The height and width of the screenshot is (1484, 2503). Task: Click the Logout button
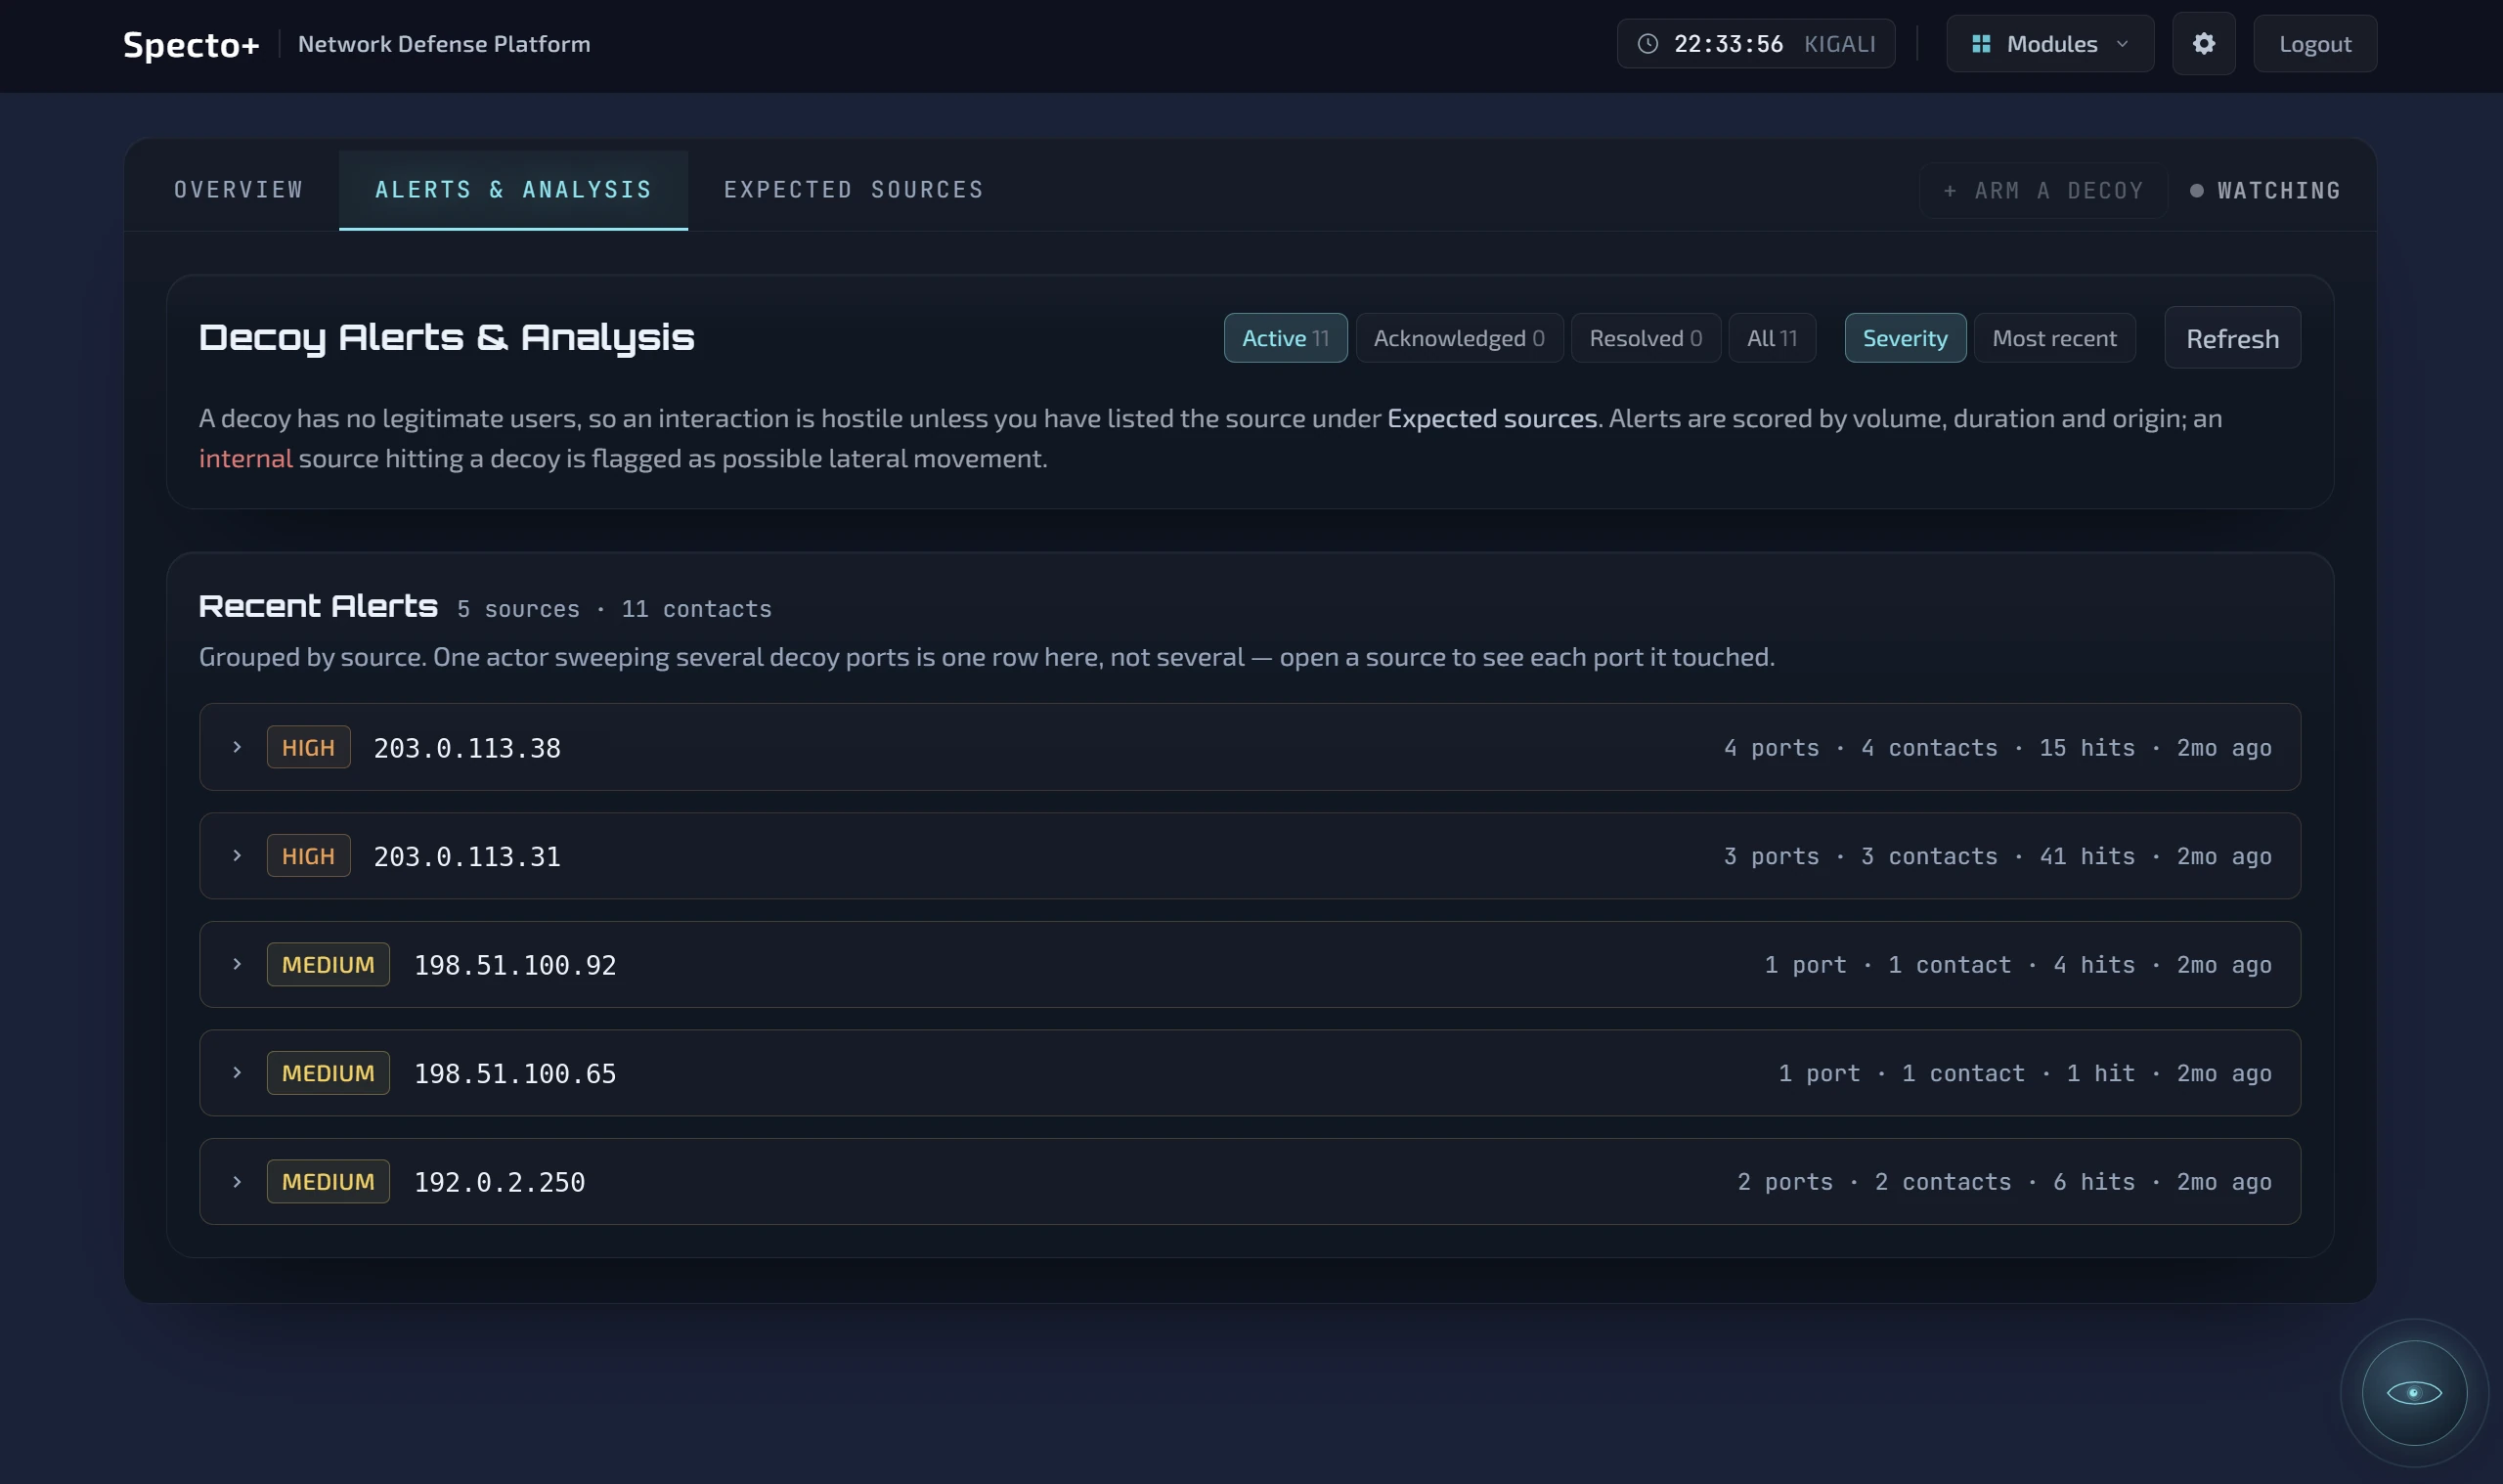pyautogui.click(x=2314, y=44)
